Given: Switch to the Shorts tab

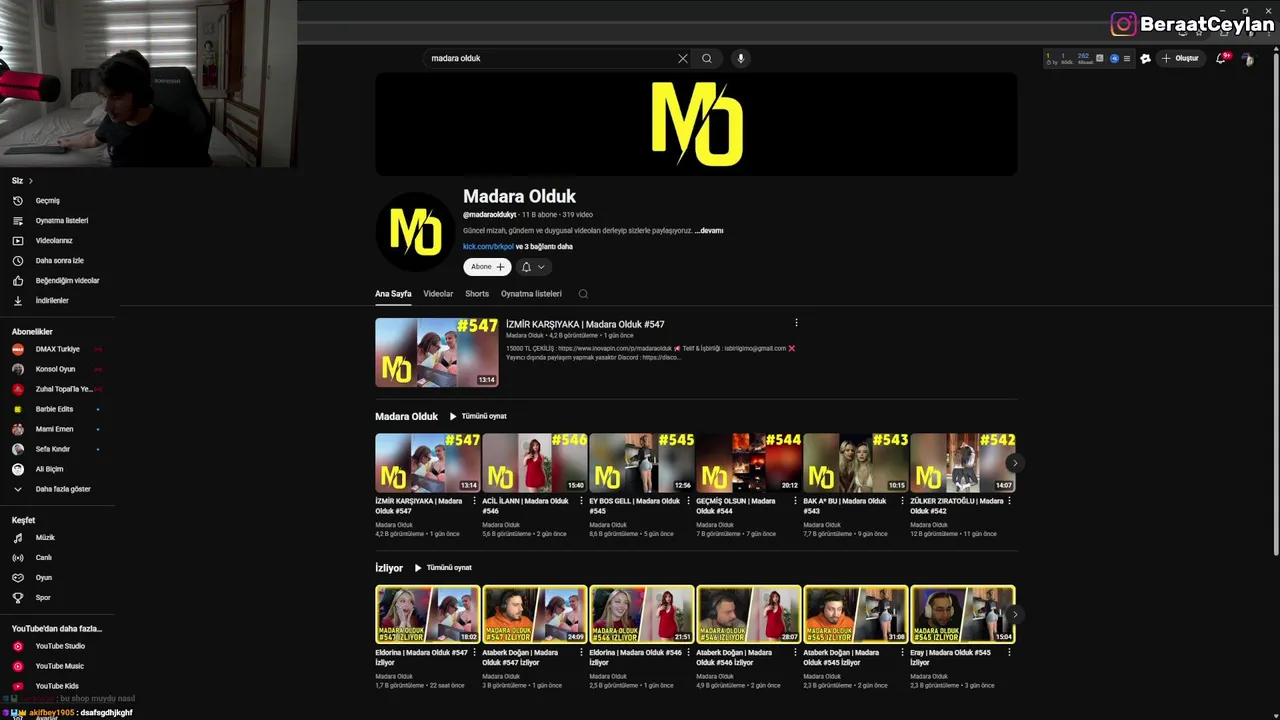Looking at the screenshot, I should (x=477, y=294).
